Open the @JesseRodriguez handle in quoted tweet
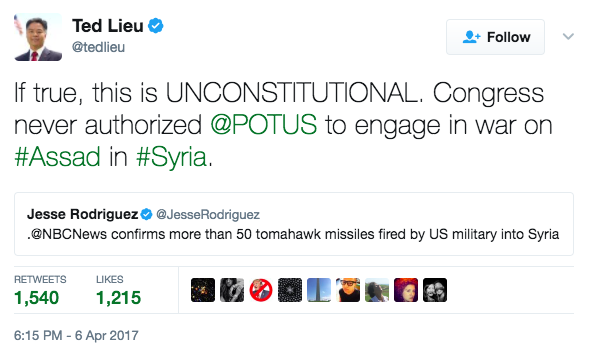This screenshot has width=606, height=360. tap(208, 215)
